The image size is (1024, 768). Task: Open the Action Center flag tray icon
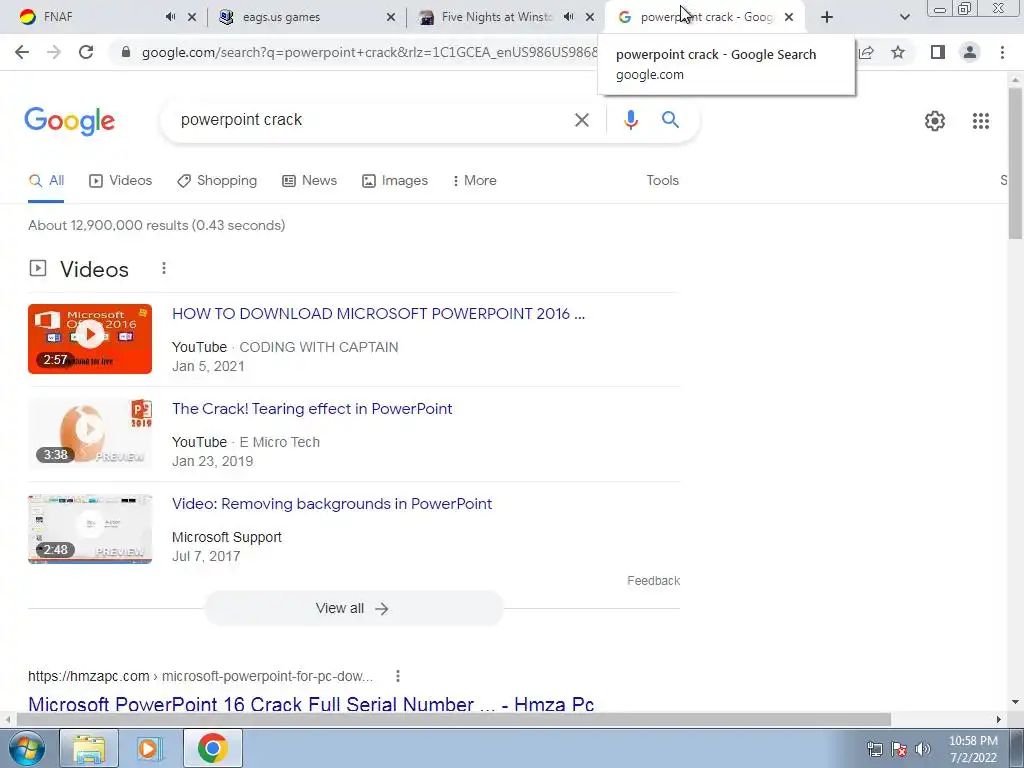(899, 749)
